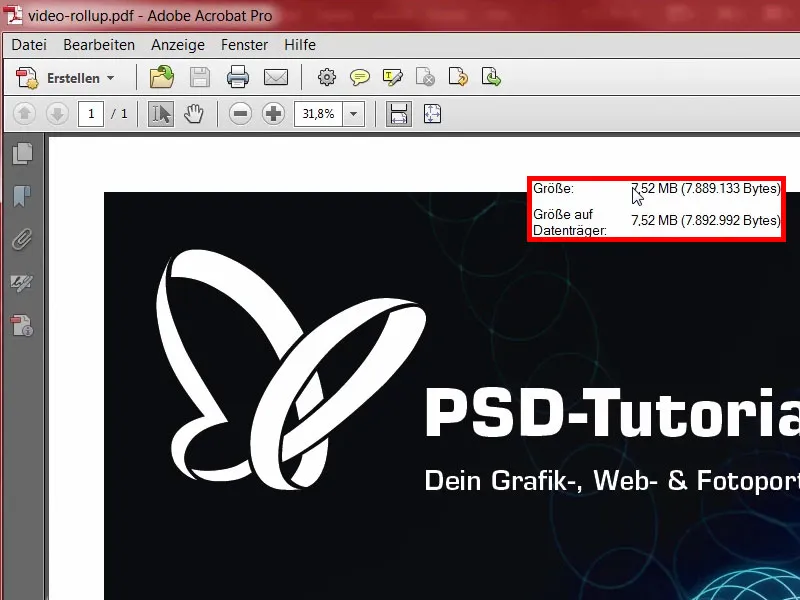
Task: Open the Fenster menu
Action: [x=244, y=45]
